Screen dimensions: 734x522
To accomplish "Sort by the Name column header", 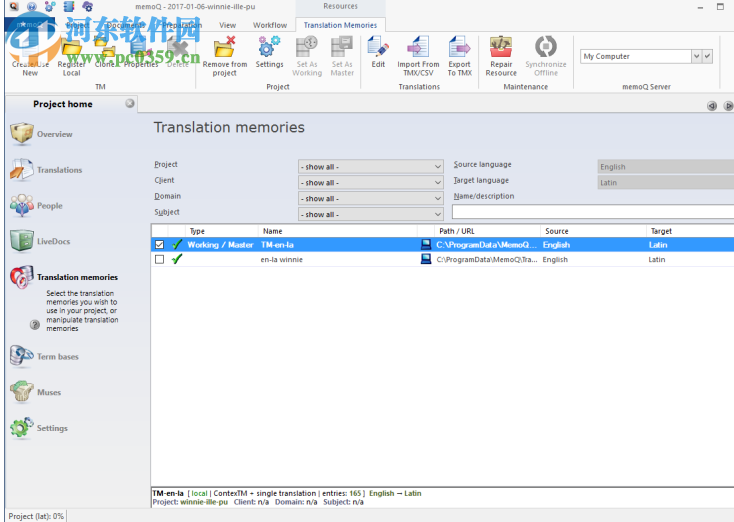I will 337,231.
